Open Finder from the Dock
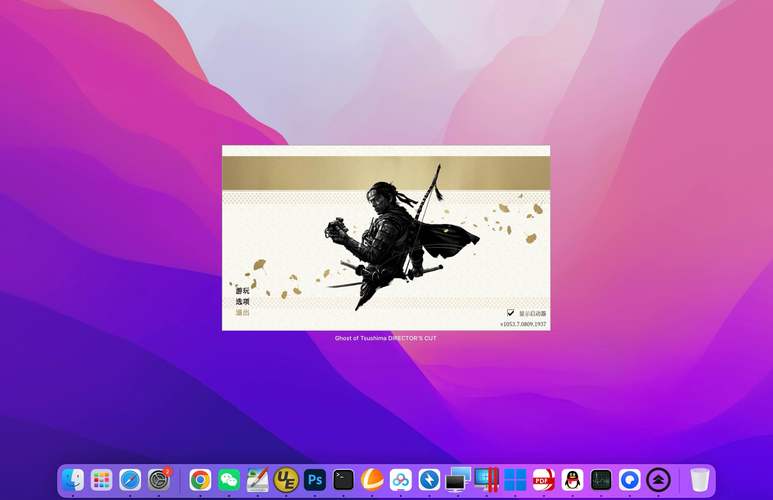This screenshot has width=773, height=500. tap(73, 479)
